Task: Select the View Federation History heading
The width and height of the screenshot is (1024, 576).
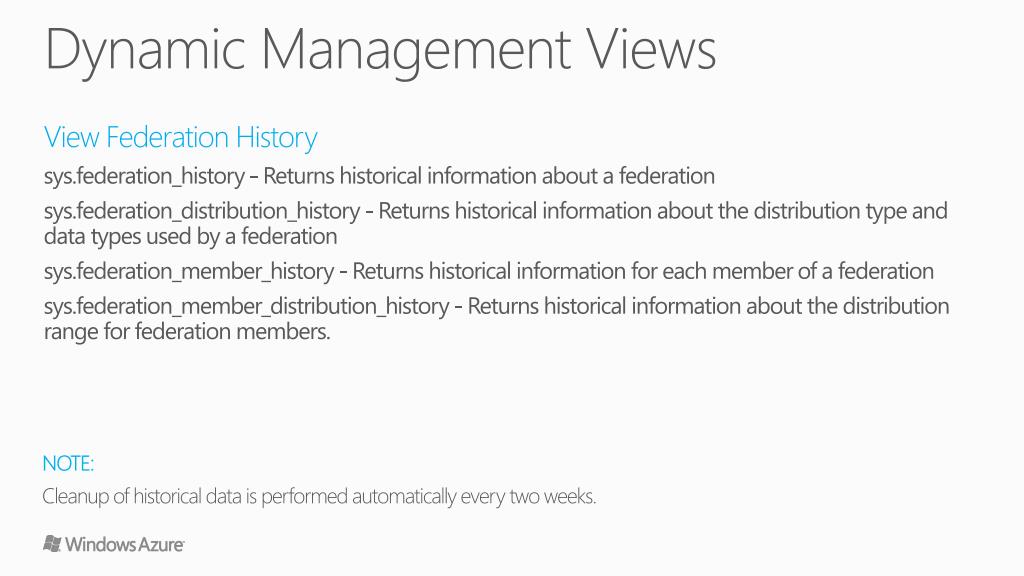Action: click(x=180, y=137)
